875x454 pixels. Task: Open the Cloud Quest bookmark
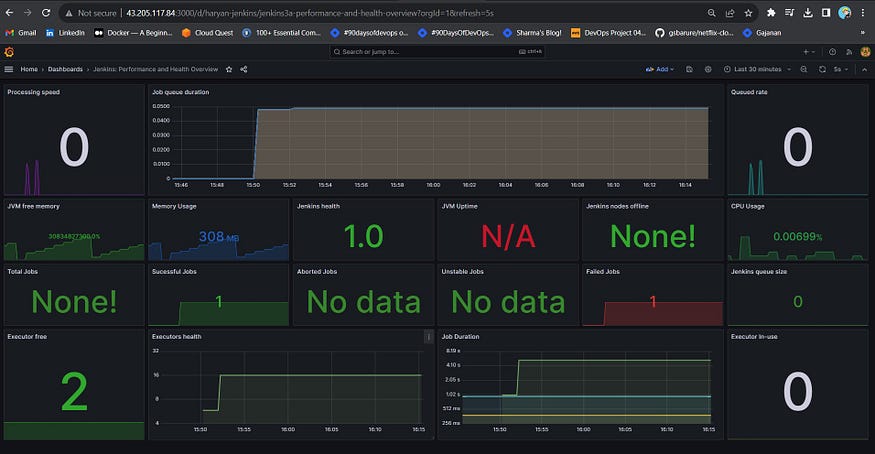(208, 33)
